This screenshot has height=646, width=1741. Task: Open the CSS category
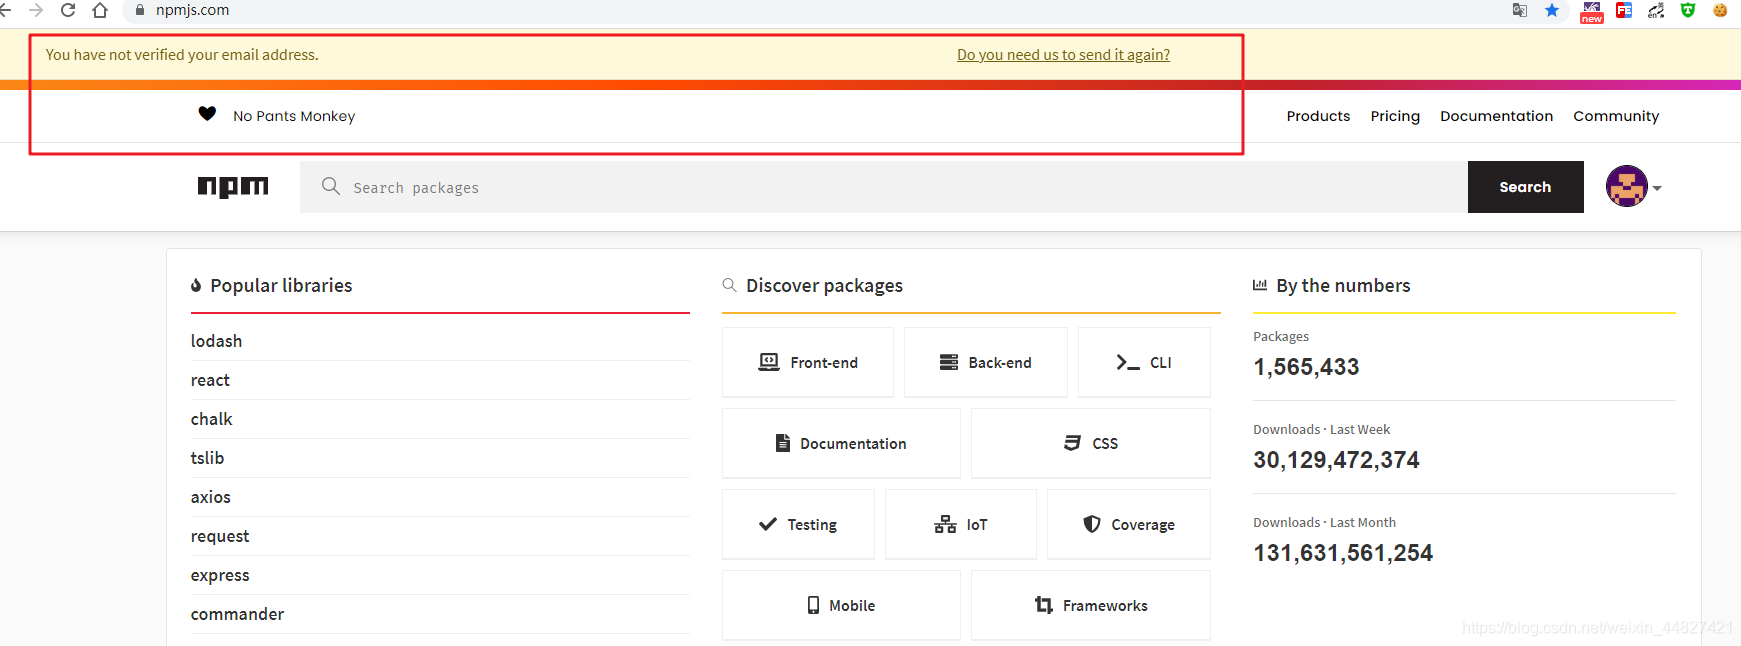pyautogui.click(x=1091, y=443)
